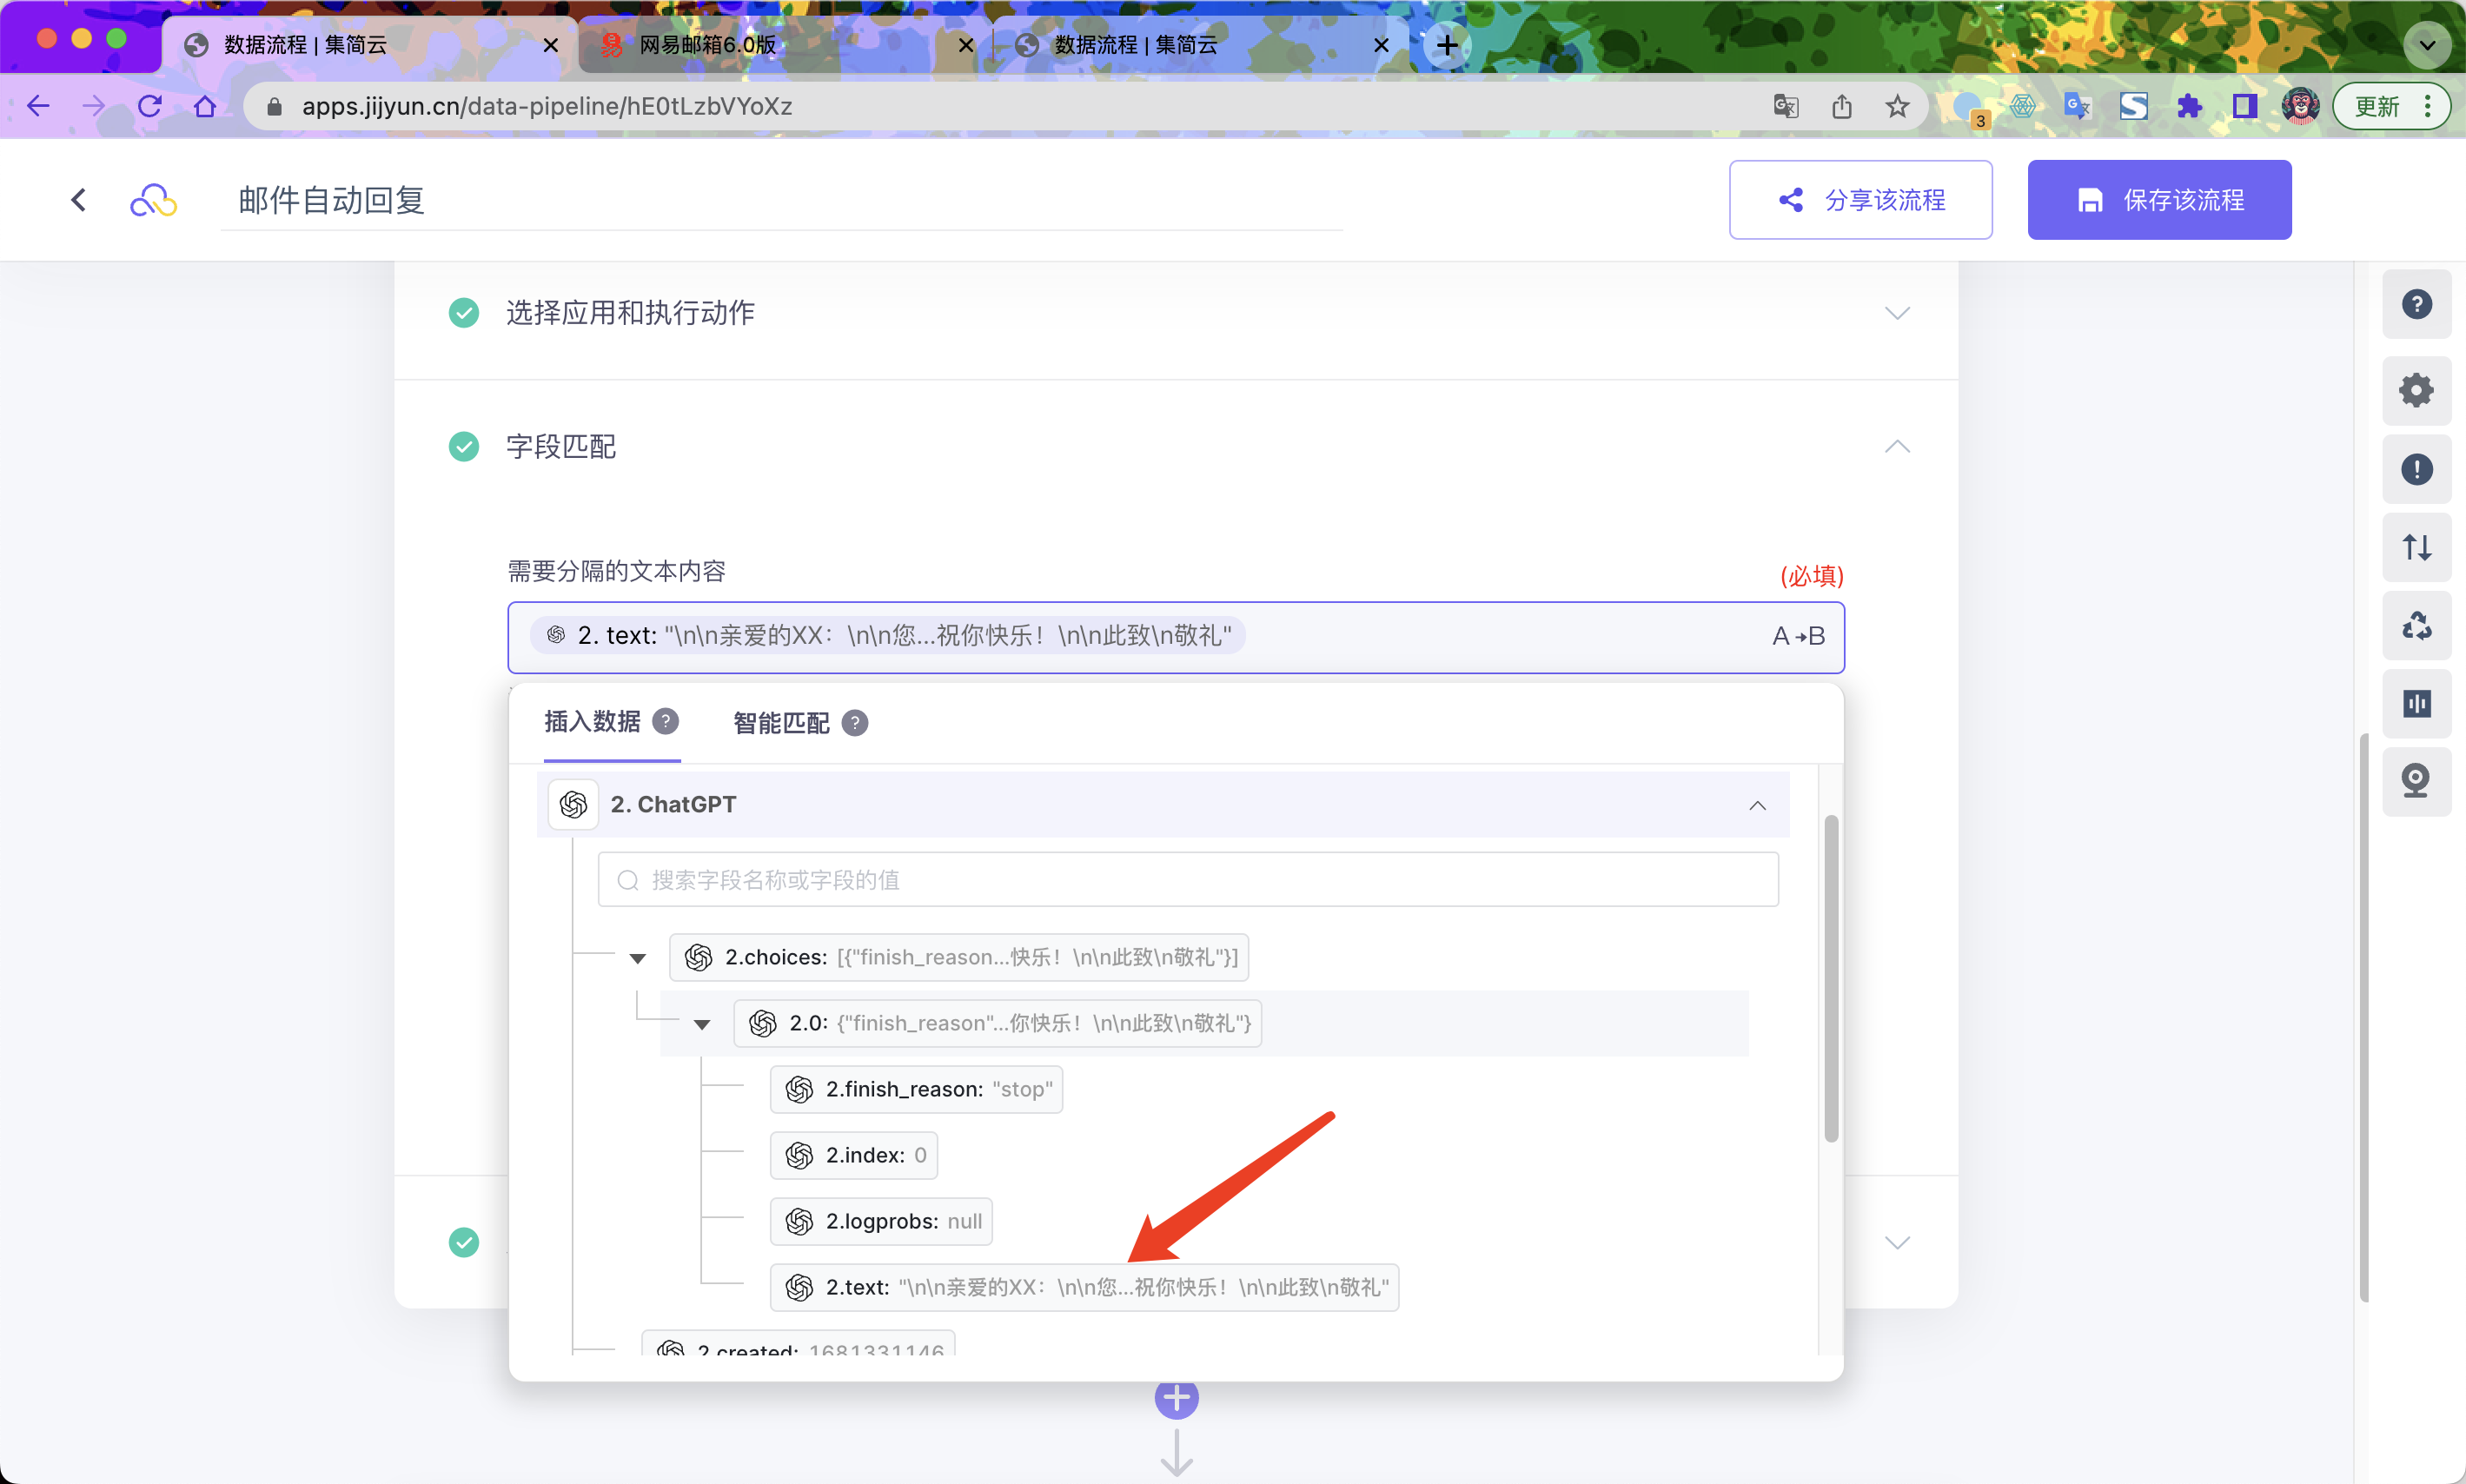Open the gear settings sidebar icon
The image size is (2466, 1484).
pyautogui.click(x=2416, y=390)
